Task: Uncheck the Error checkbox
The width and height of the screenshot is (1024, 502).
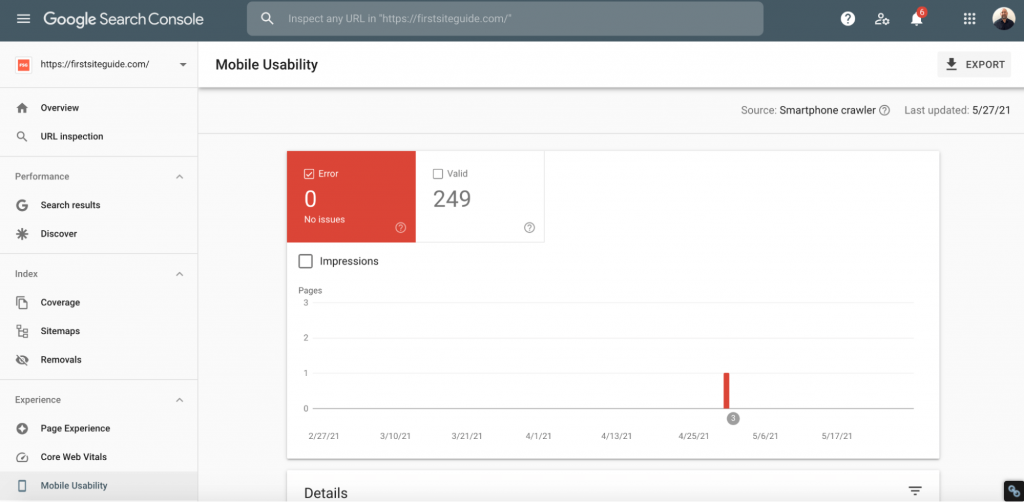Action: [309, 174]
